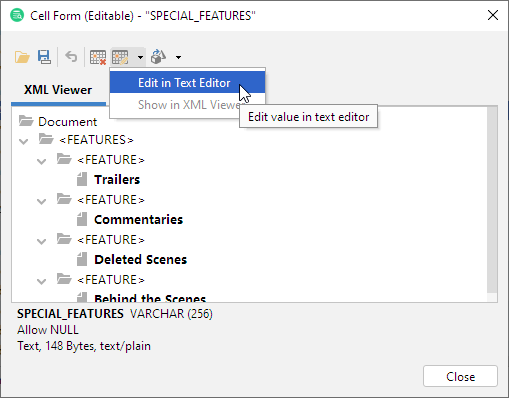509x398 pixels.
Task: Click the edit cell value grid icon
Action: coord(120,57)
